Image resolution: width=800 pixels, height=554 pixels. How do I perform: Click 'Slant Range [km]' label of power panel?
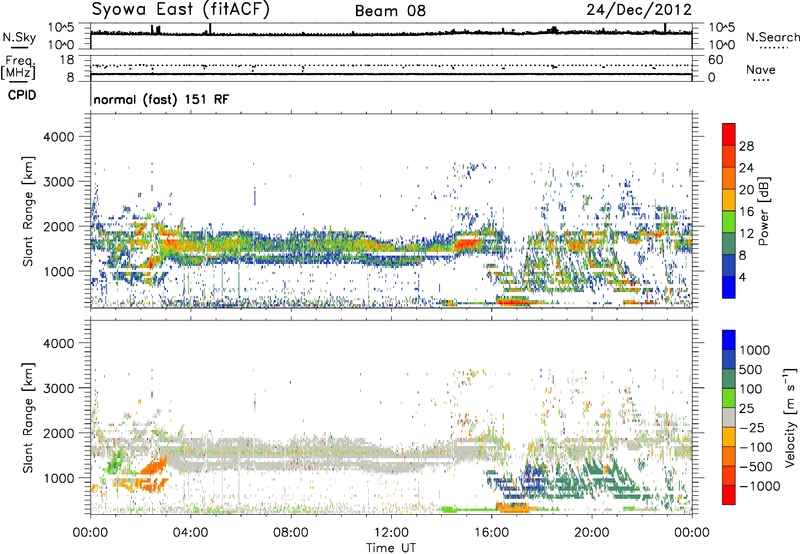28,211
